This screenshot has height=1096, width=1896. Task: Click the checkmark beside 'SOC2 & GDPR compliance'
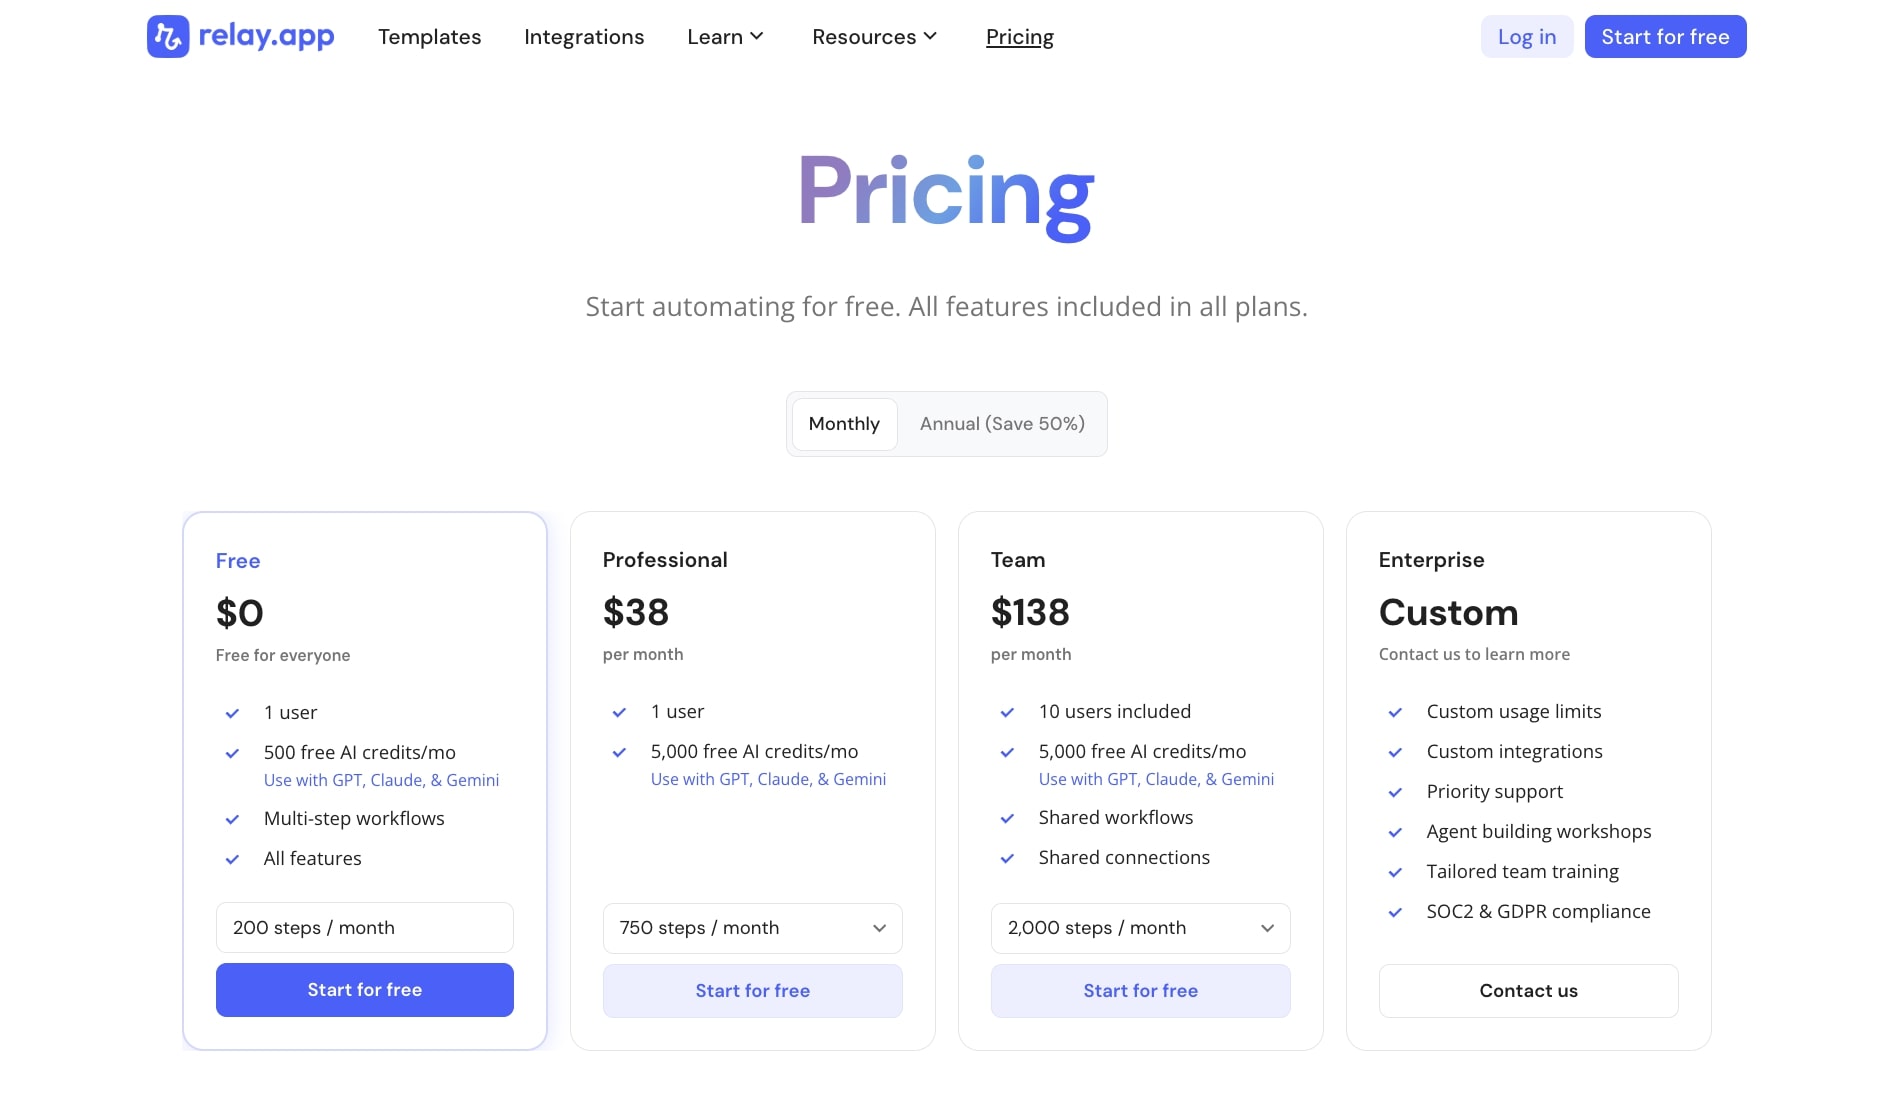coord(1395,912)
